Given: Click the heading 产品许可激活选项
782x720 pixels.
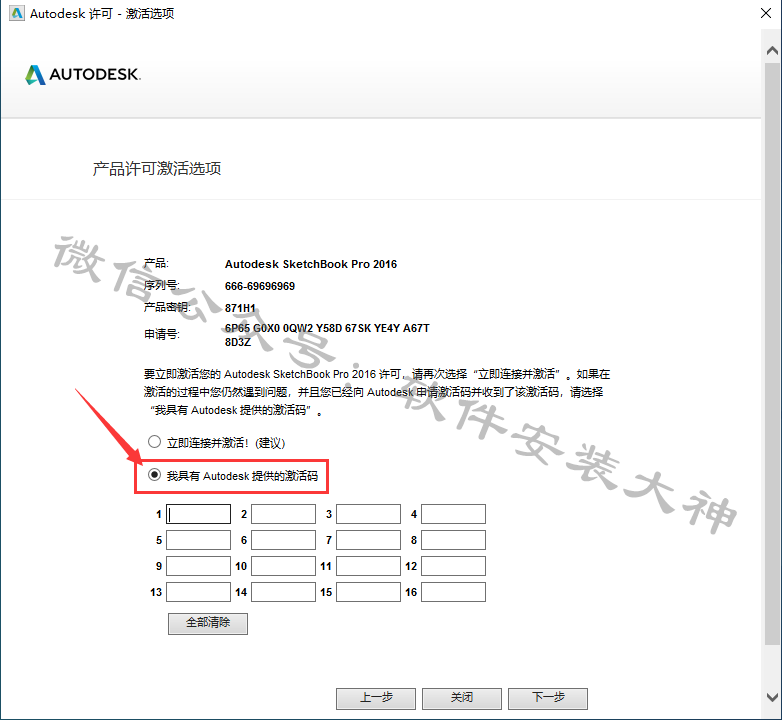Looking at the screenshot, I should (x=157, y=169).
